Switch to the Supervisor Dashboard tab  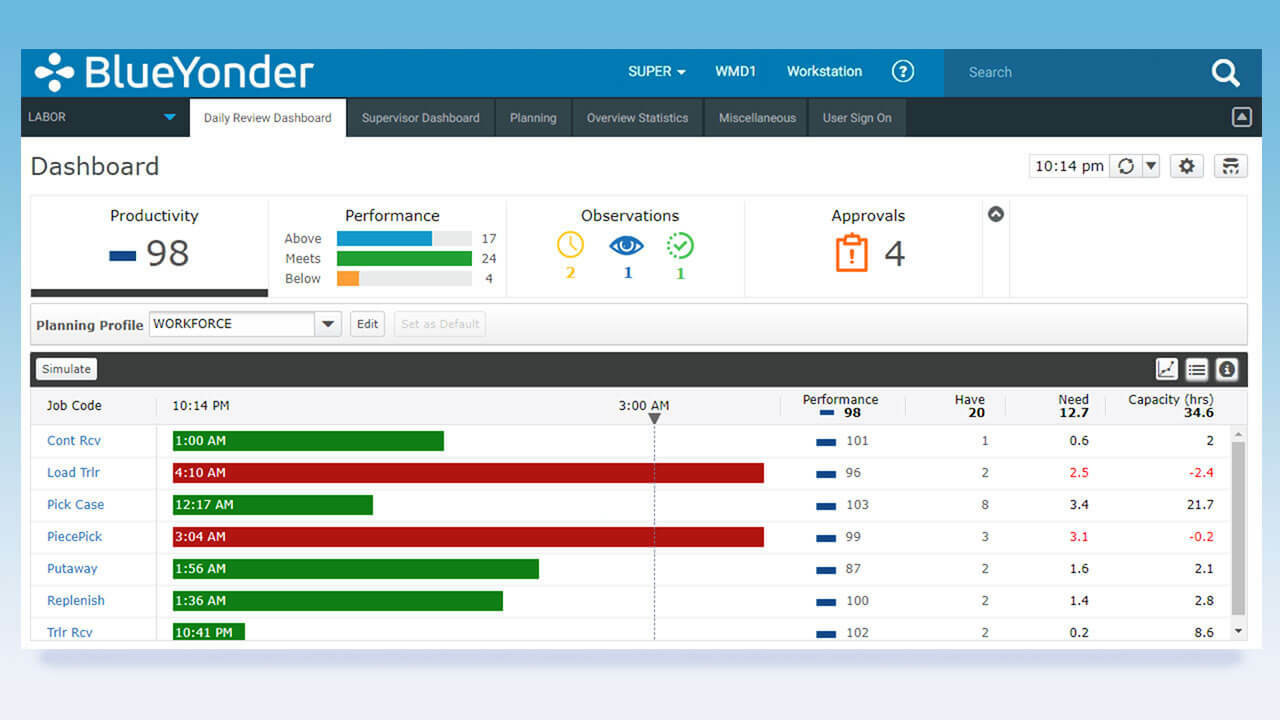click(420, 117)
